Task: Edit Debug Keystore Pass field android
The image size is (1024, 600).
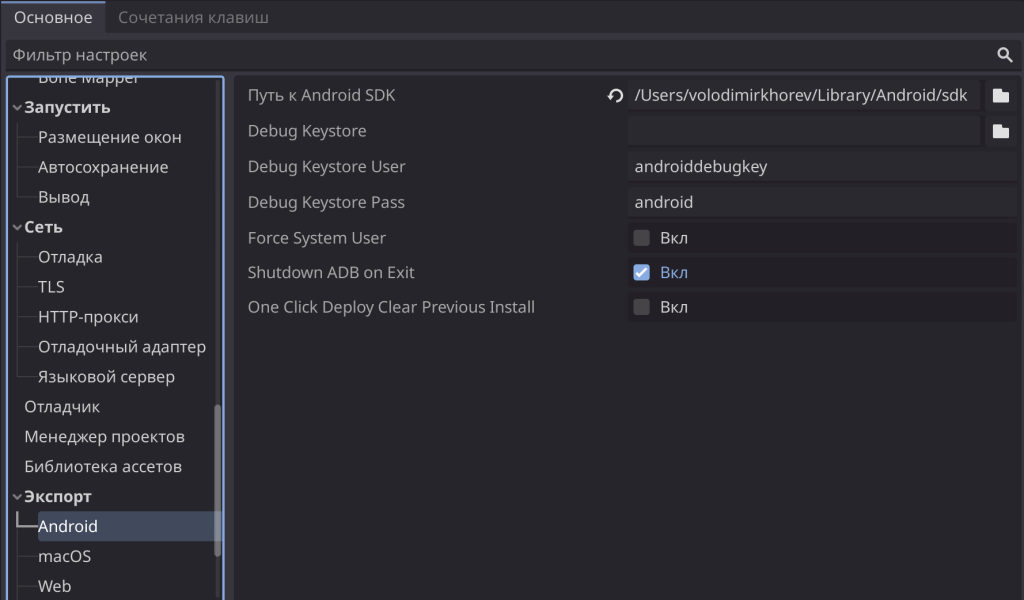Action: click(822, 202)
